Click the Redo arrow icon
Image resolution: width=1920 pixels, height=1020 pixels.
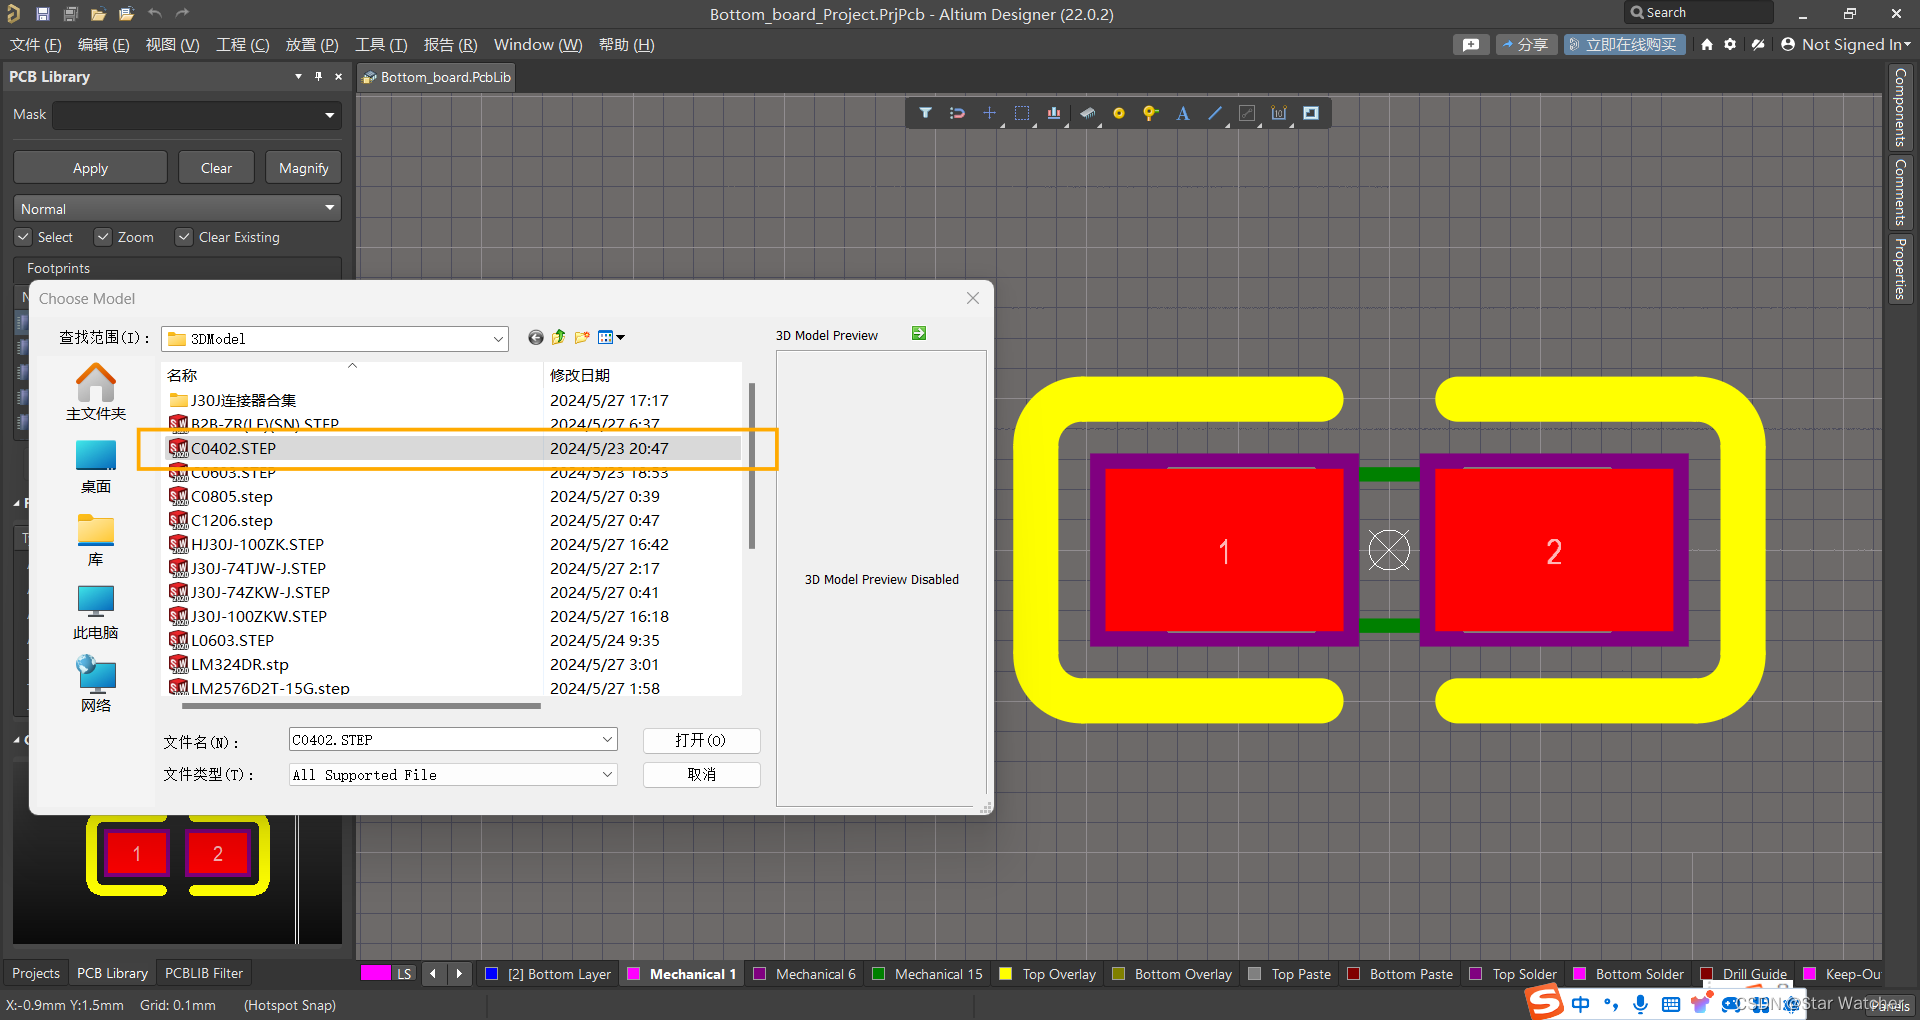(x=182, y=13)
